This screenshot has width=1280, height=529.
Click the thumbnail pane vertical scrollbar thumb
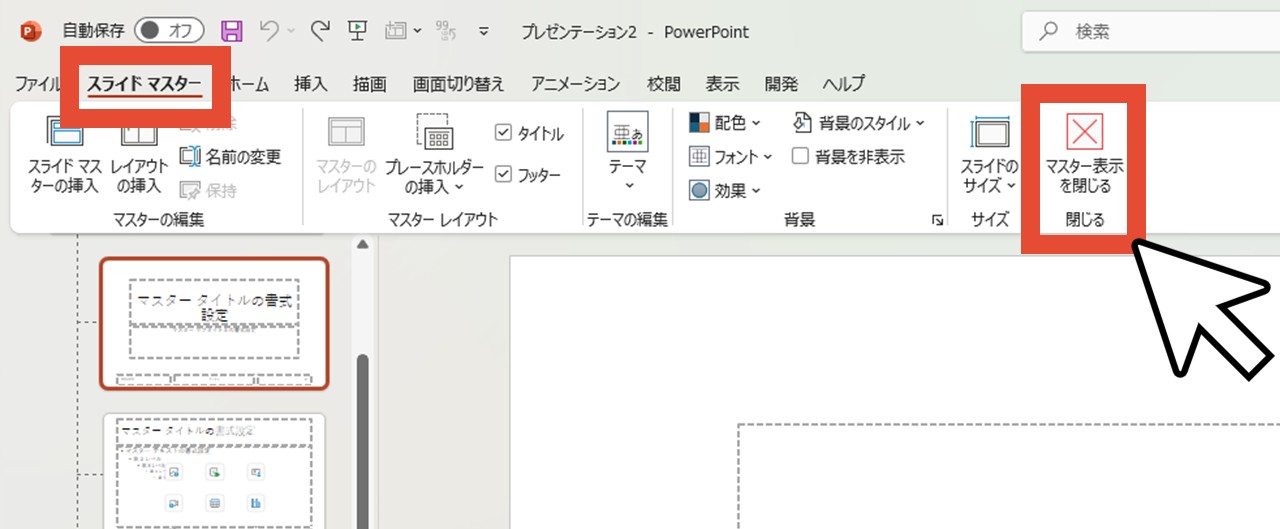coord(363,440)
